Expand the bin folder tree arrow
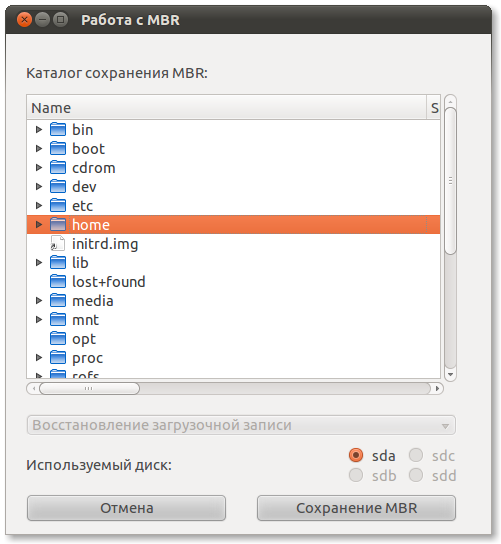This screenshot has height=544, width=501. click(39, 129)
